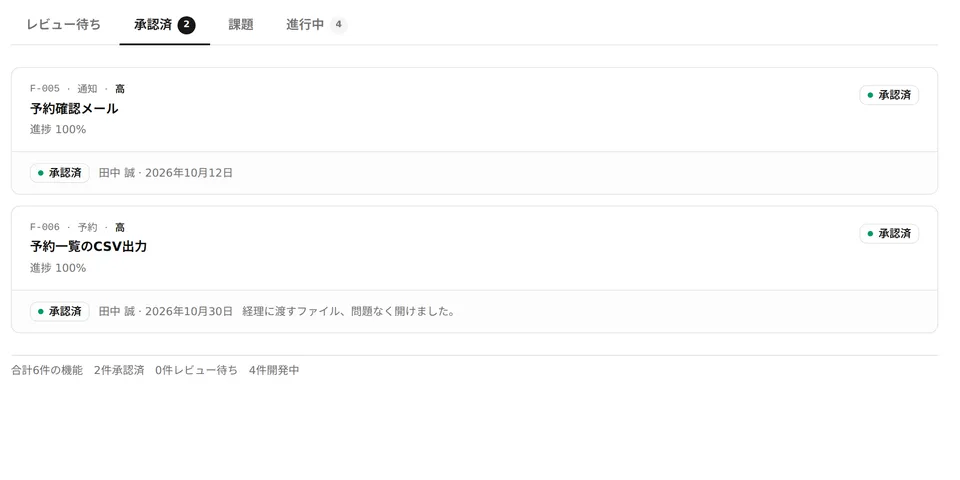Open the 予約確認メール feature title
The width and height of the screenshot is (960, 480).
click(74, 109)
